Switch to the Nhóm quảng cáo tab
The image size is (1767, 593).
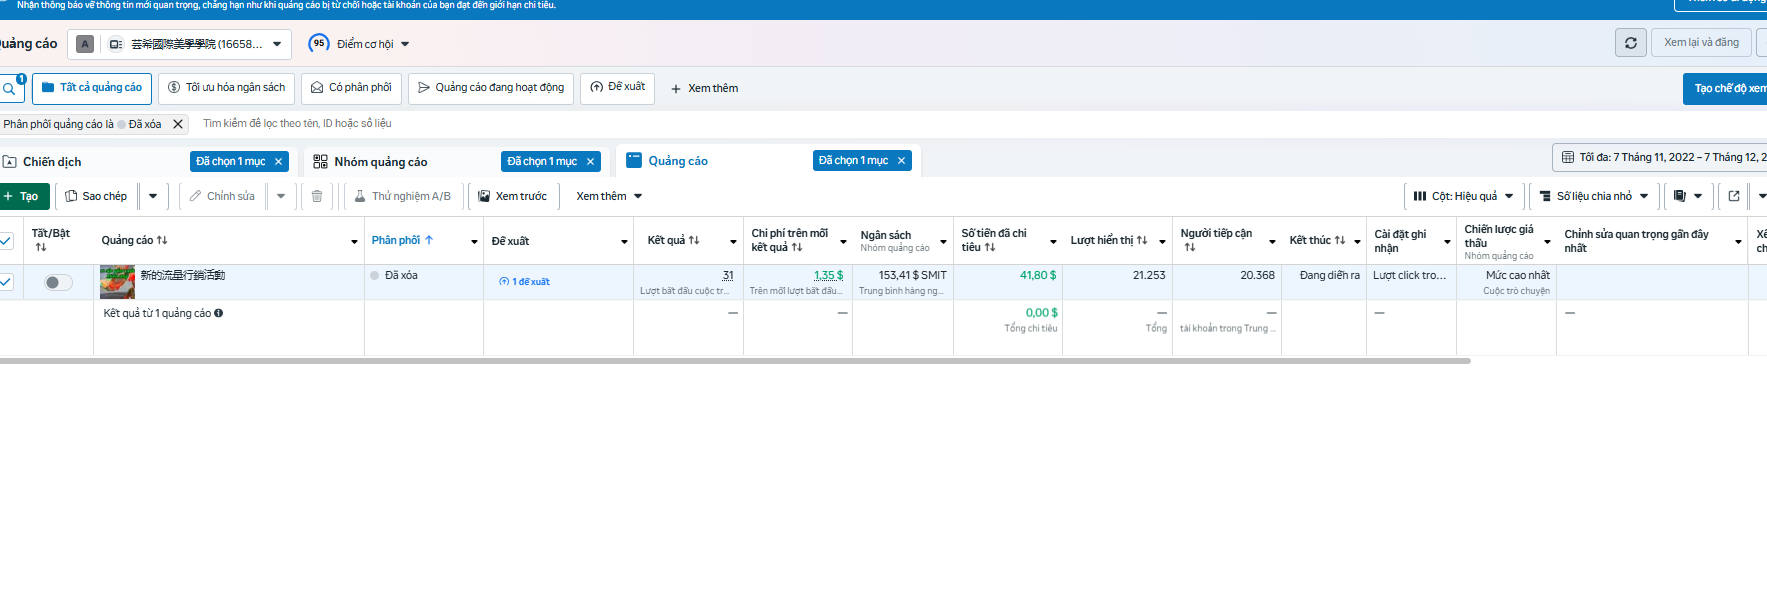381,162
